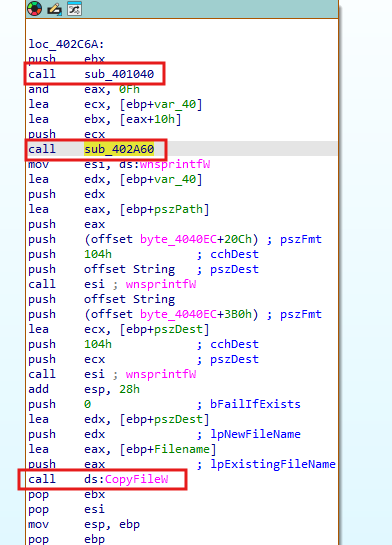This screenshot has height=545, width=392.
Task: Click 'push offset String' line without comment
Action: (102, 299)
